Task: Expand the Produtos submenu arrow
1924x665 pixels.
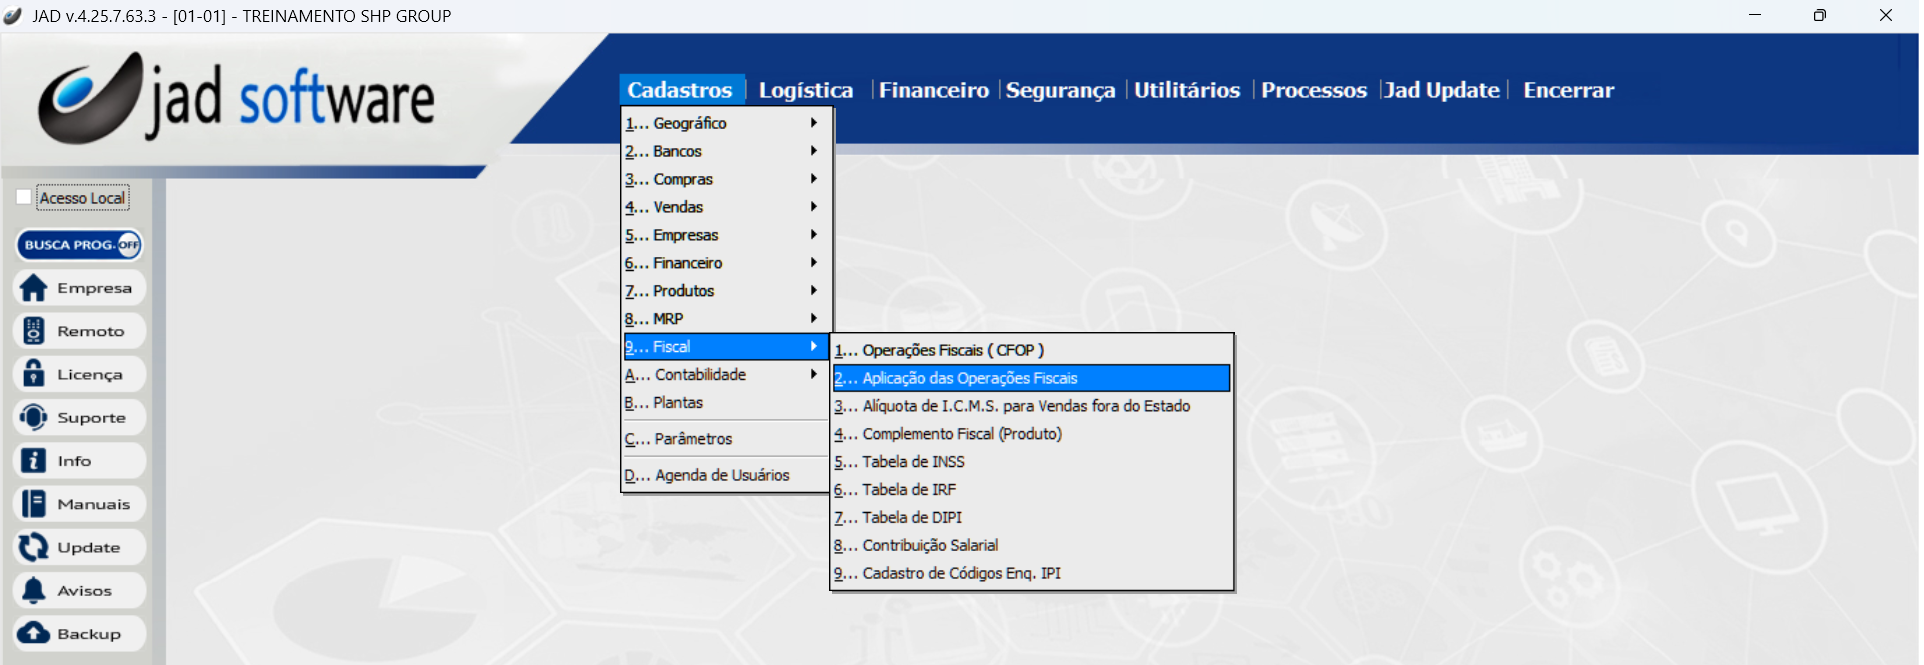Action: 814,291
